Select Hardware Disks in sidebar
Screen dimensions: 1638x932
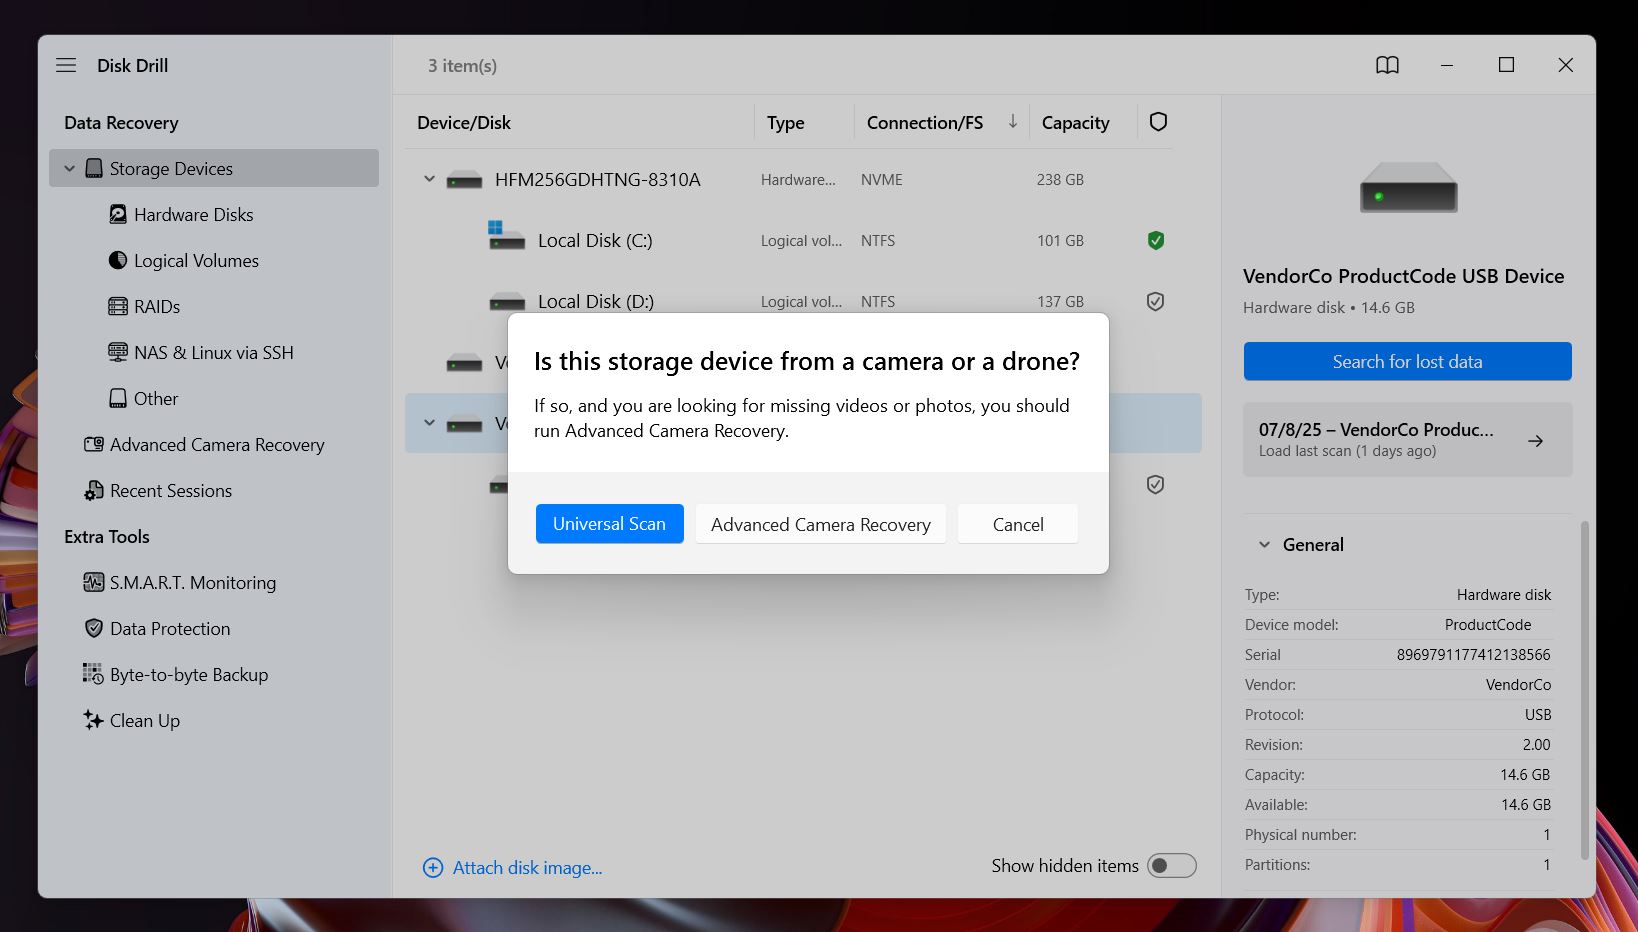click(193, 214)
